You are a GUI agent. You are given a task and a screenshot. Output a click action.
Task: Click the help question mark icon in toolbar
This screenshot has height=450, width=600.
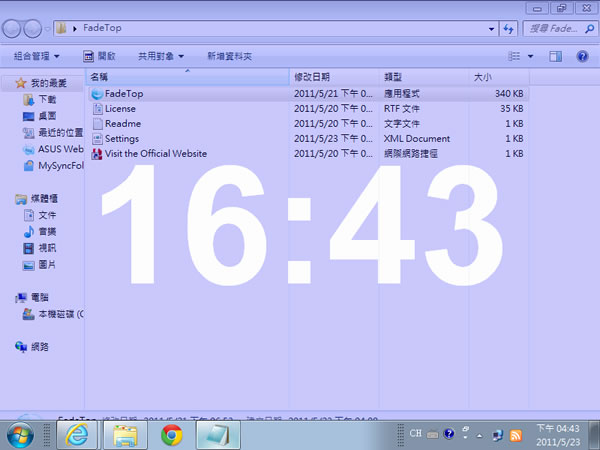[582, 56]
